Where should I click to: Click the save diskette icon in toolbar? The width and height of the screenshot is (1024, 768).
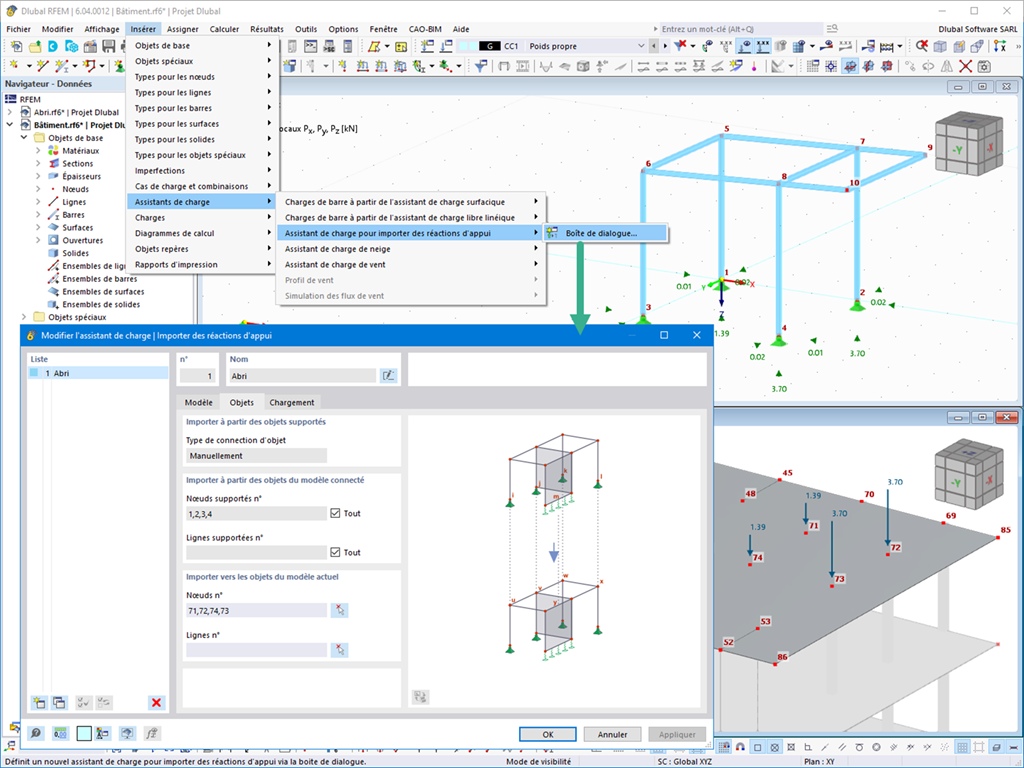click(108, 46)
